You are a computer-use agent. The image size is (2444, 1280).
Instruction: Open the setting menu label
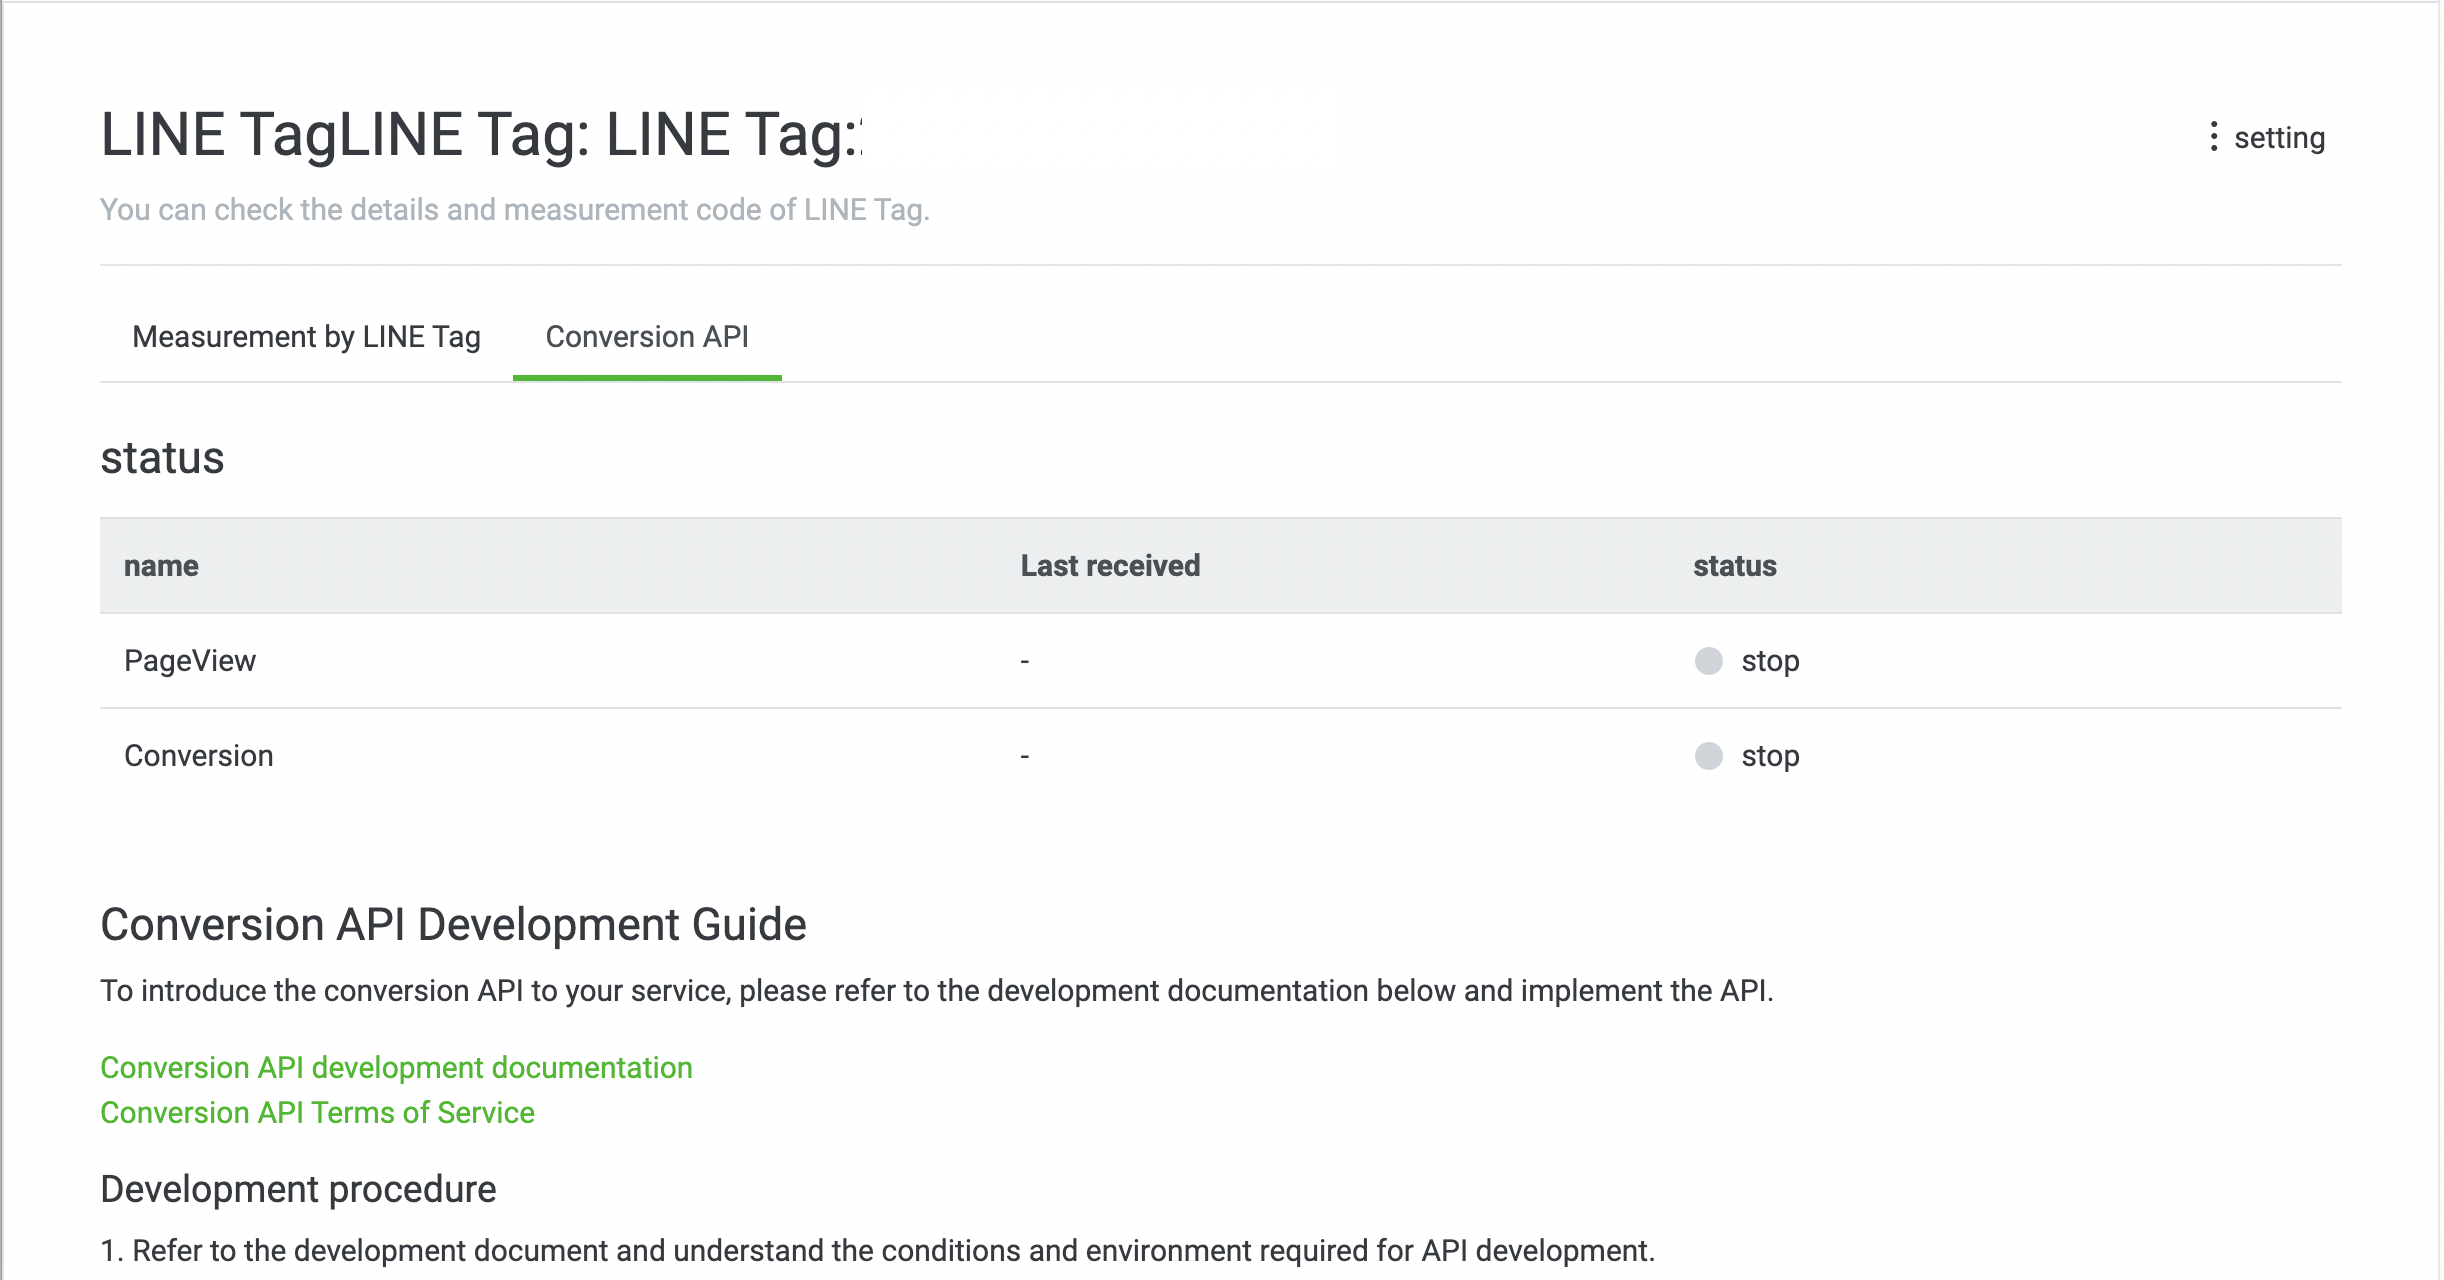click(2279, 137)
